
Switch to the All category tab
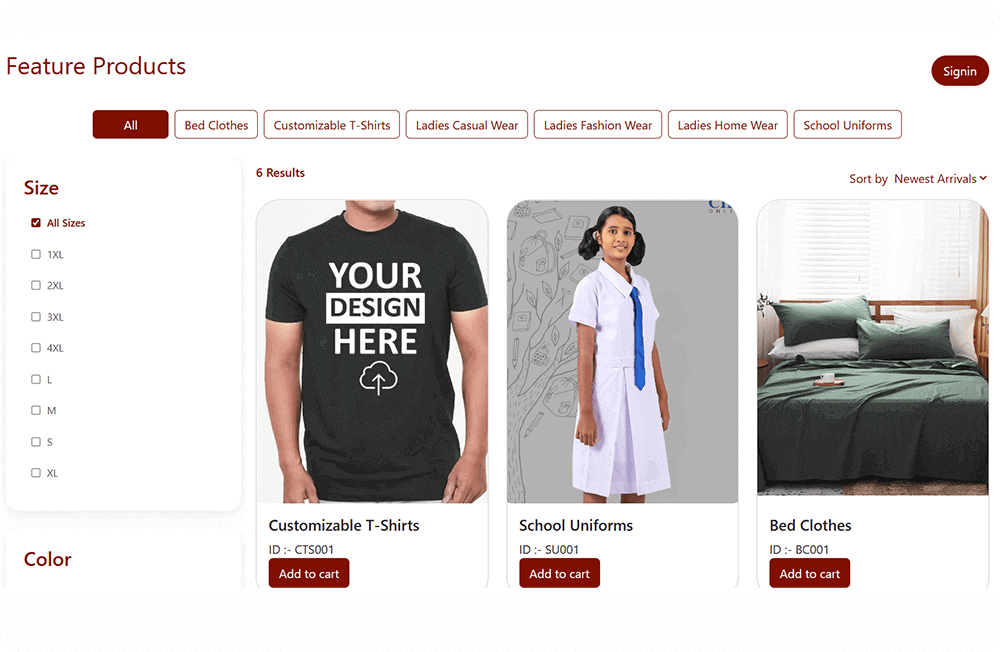[x=130, y=125]
